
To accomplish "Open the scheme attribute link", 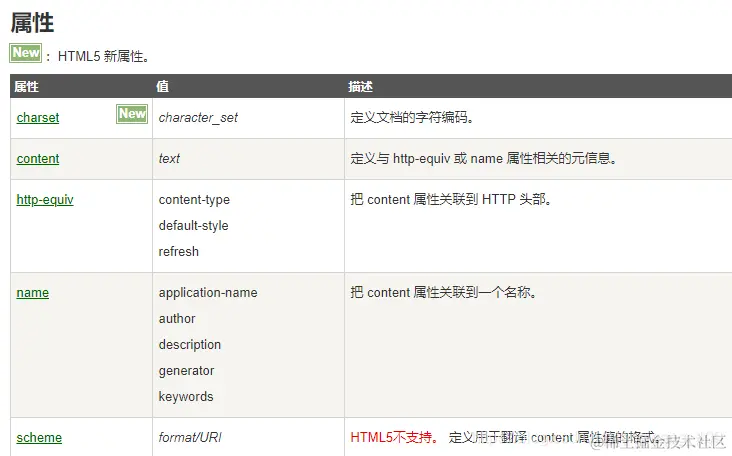I will pyautogui.click(x=39, y=438).
